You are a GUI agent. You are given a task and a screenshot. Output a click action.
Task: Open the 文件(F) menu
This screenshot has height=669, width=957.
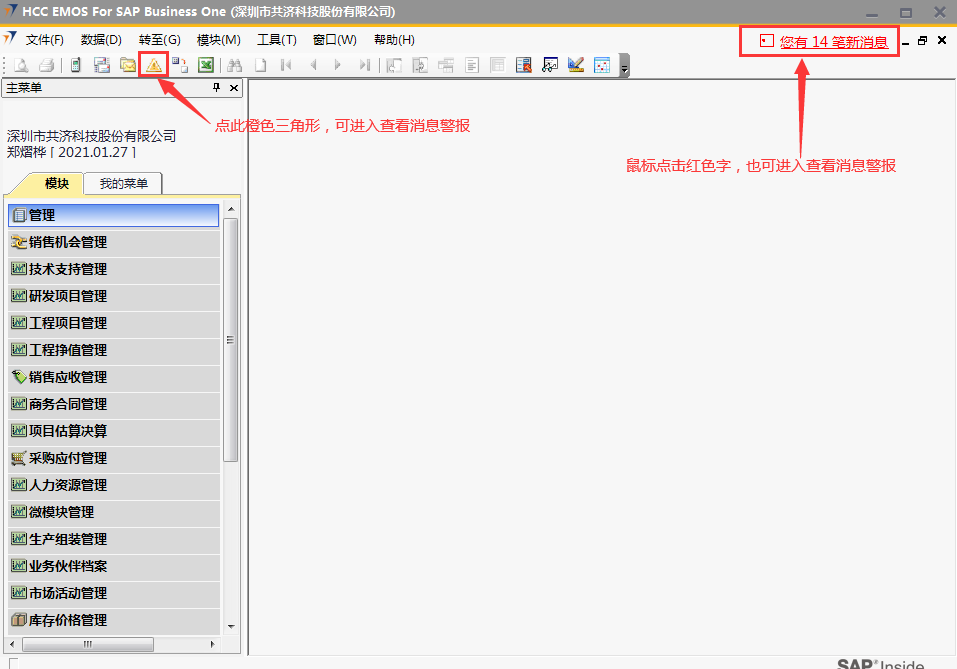(44, 40)
